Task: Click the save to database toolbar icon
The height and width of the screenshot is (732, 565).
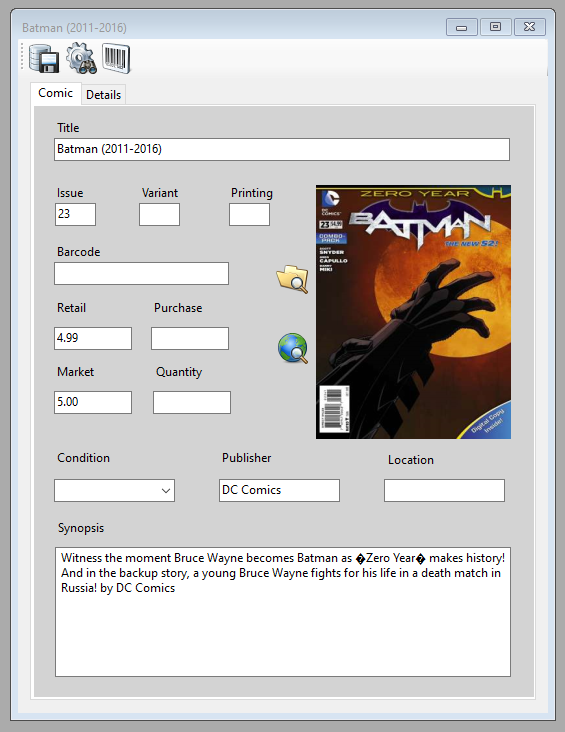Action: 44,59
